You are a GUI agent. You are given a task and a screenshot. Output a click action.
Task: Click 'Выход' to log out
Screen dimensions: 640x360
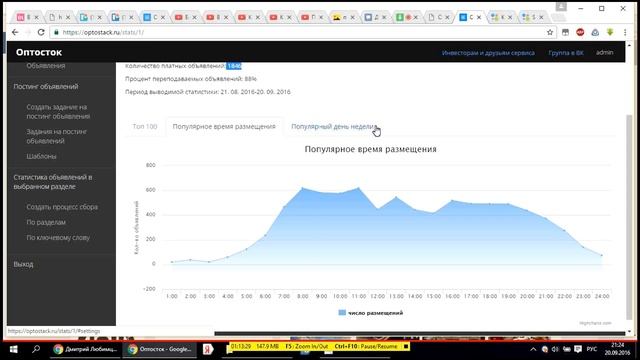click(23, 264)
